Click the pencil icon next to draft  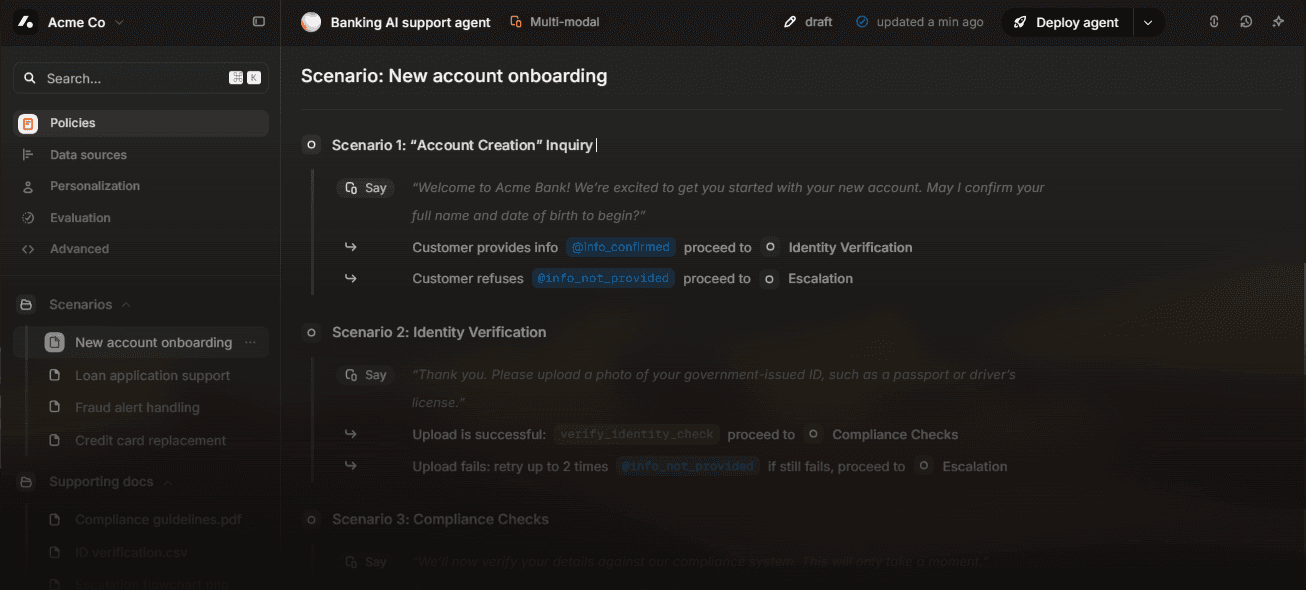789,20
